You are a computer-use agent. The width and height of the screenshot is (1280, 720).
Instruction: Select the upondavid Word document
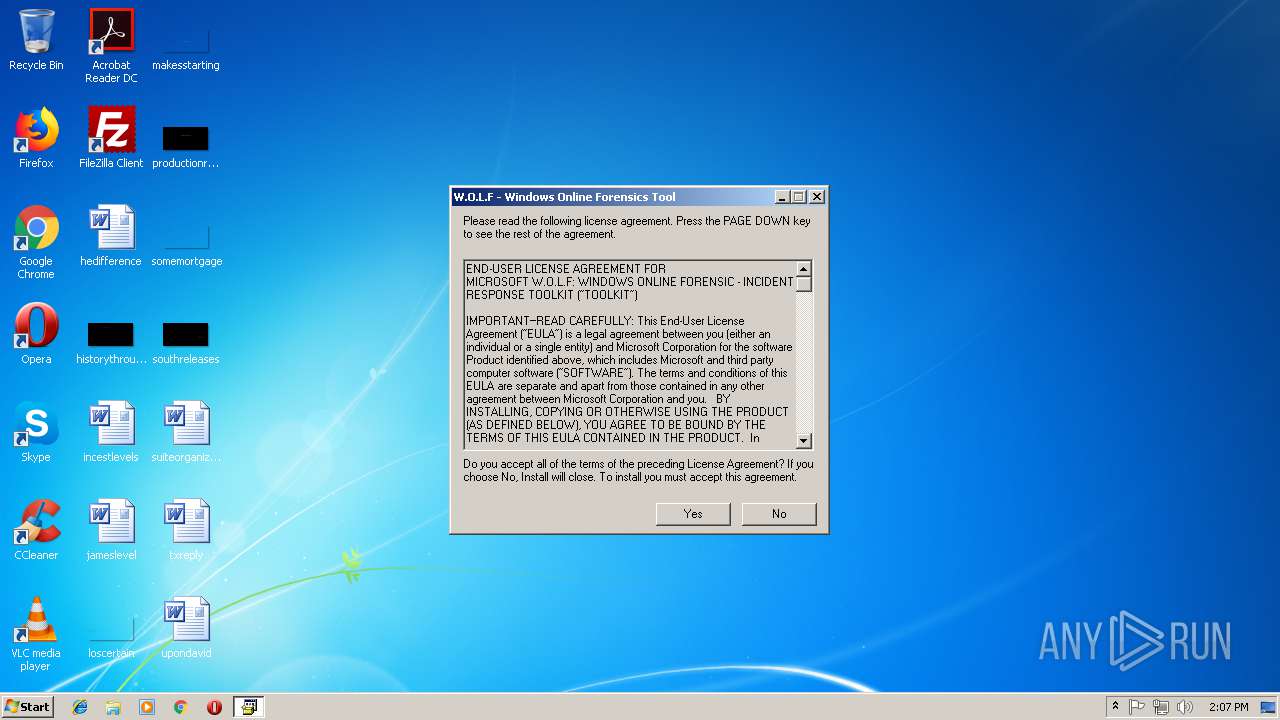(x=186, y=628)
